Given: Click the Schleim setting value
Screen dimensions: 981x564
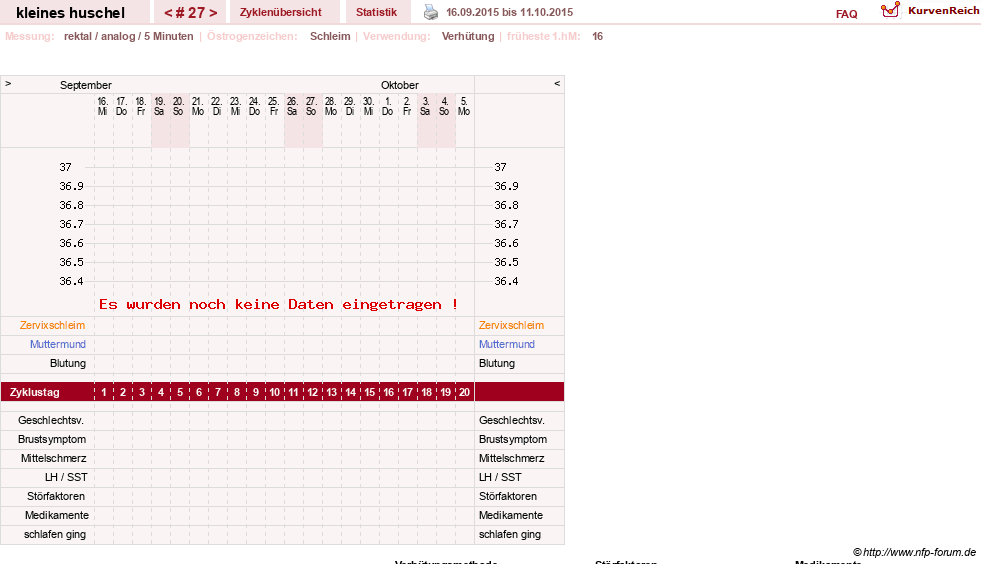Looking at the screenshot, I should click(330, 36).
